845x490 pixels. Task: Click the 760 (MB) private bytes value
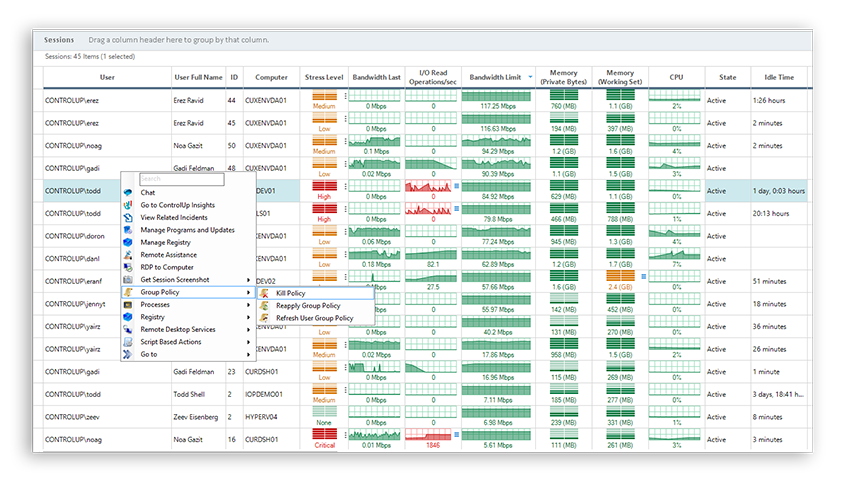[564, 106]
